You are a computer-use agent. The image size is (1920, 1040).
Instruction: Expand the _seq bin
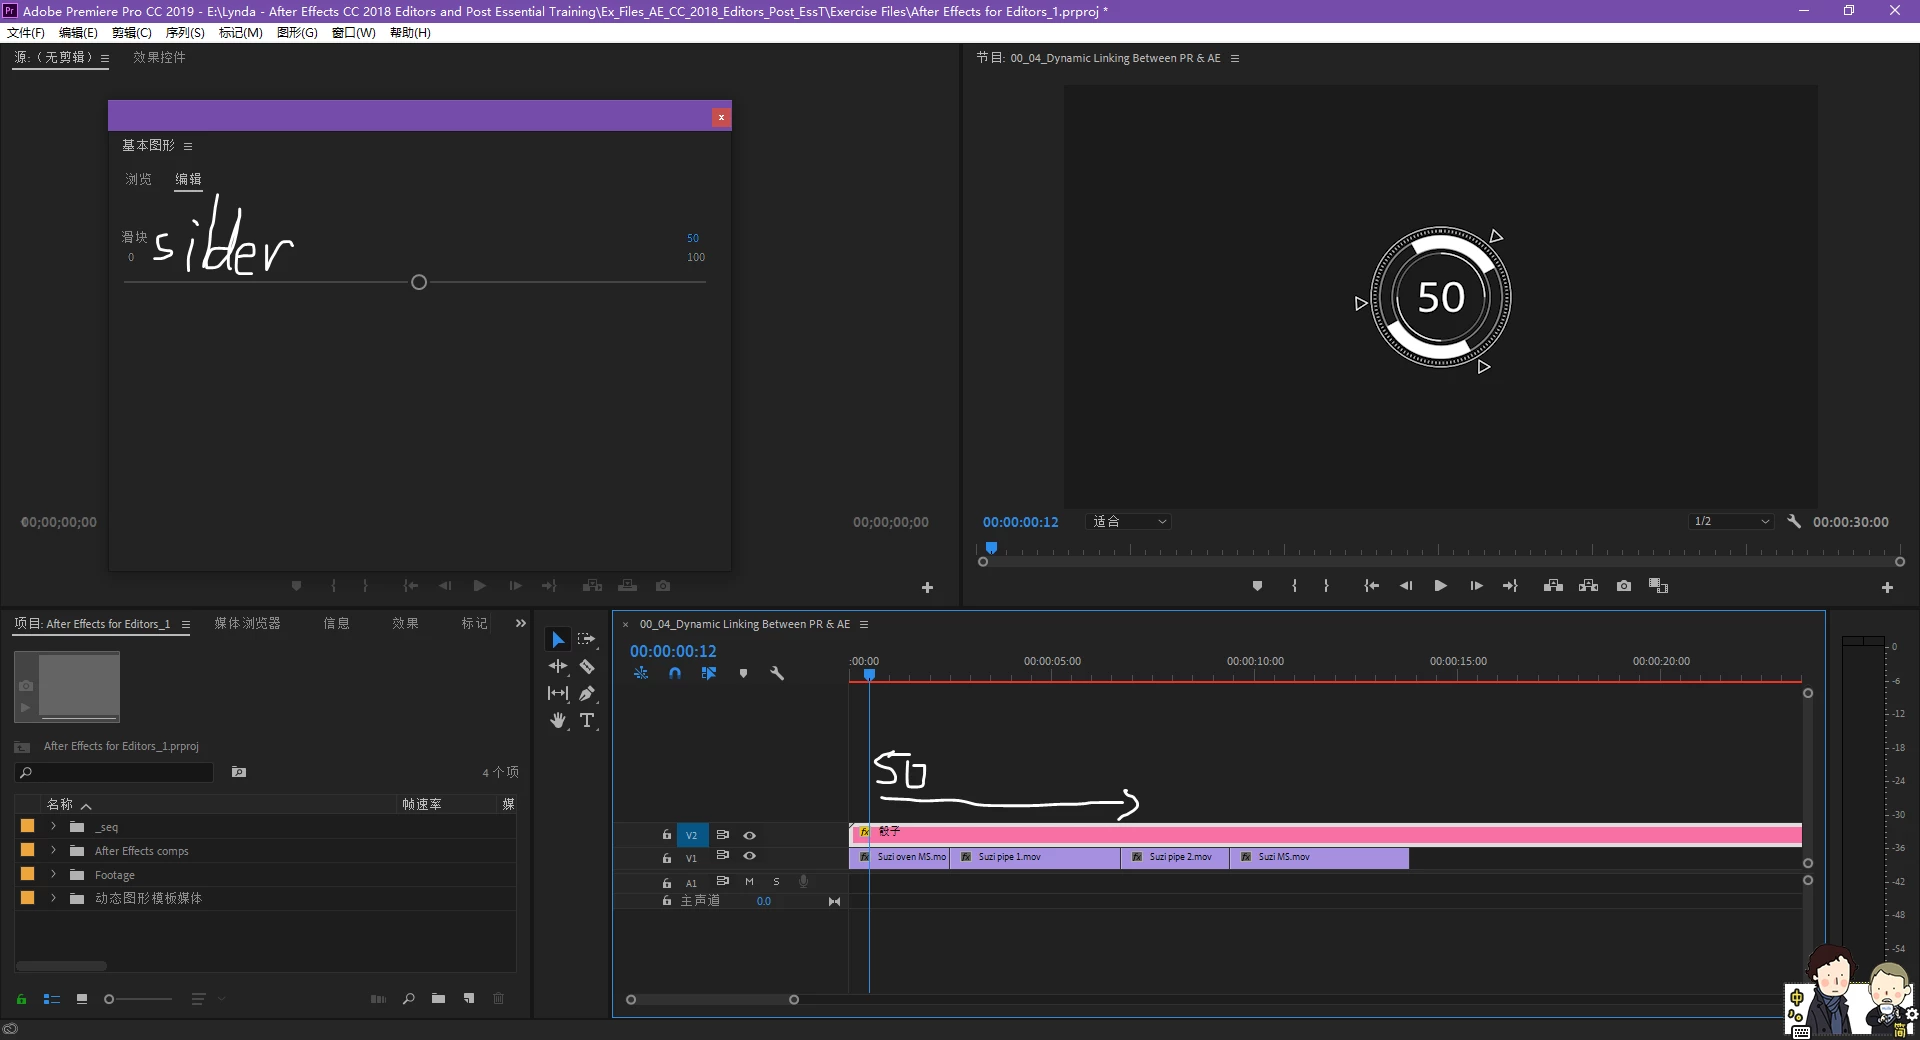point(53,827)
